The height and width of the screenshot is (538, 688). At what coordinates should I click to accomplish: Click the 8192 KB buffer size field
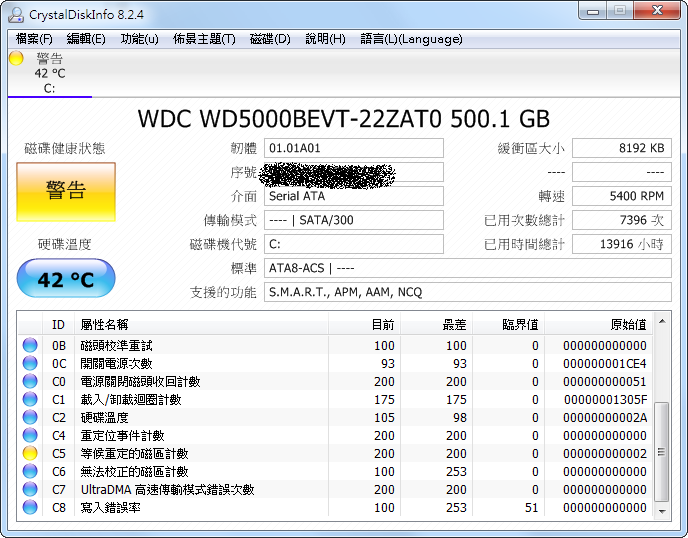coord(622,148)
